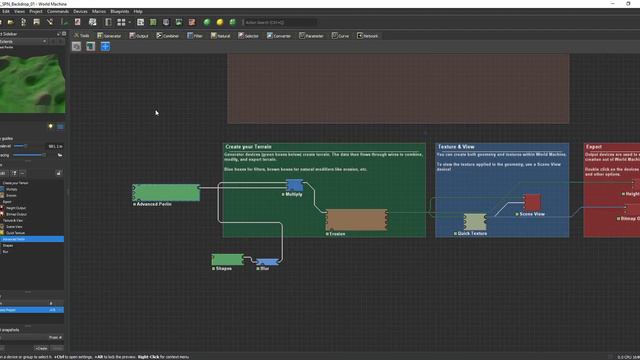Select Multiply in the device list
Image resolution: width=640 pixels, height=360 pixels.
32,189
